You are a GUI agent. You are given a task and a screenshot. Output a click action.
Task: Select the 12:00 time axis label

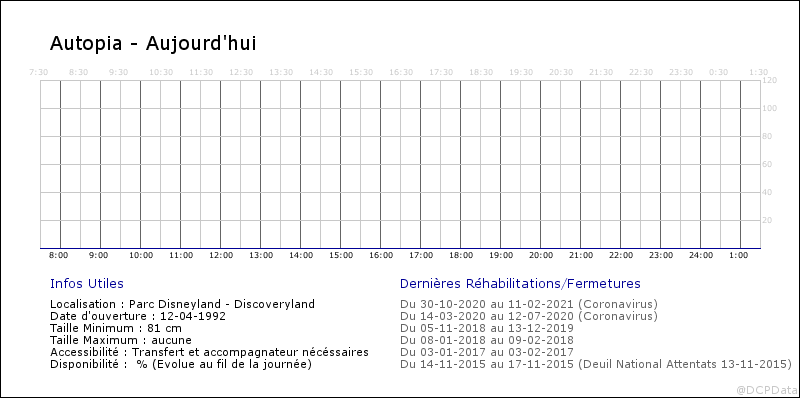(x=221, y=256)
